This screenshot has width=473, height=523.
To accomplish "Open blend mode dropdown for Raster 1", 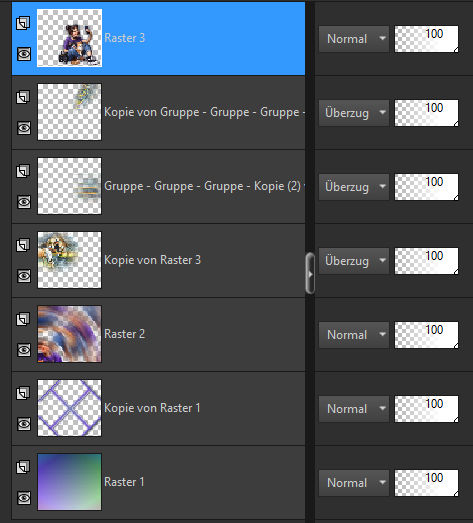I will [354, 483].
